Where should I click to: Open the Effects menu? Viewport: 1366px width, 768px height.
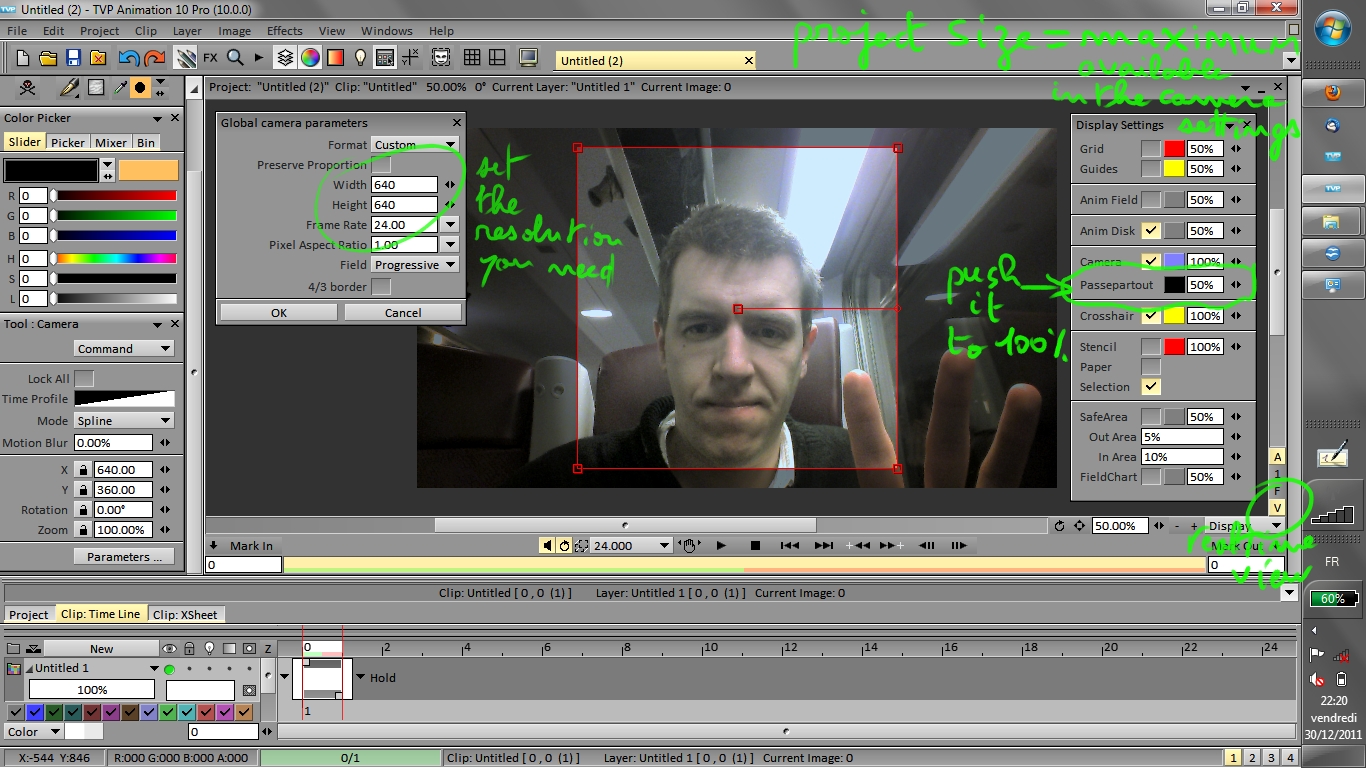click(284, 31)
